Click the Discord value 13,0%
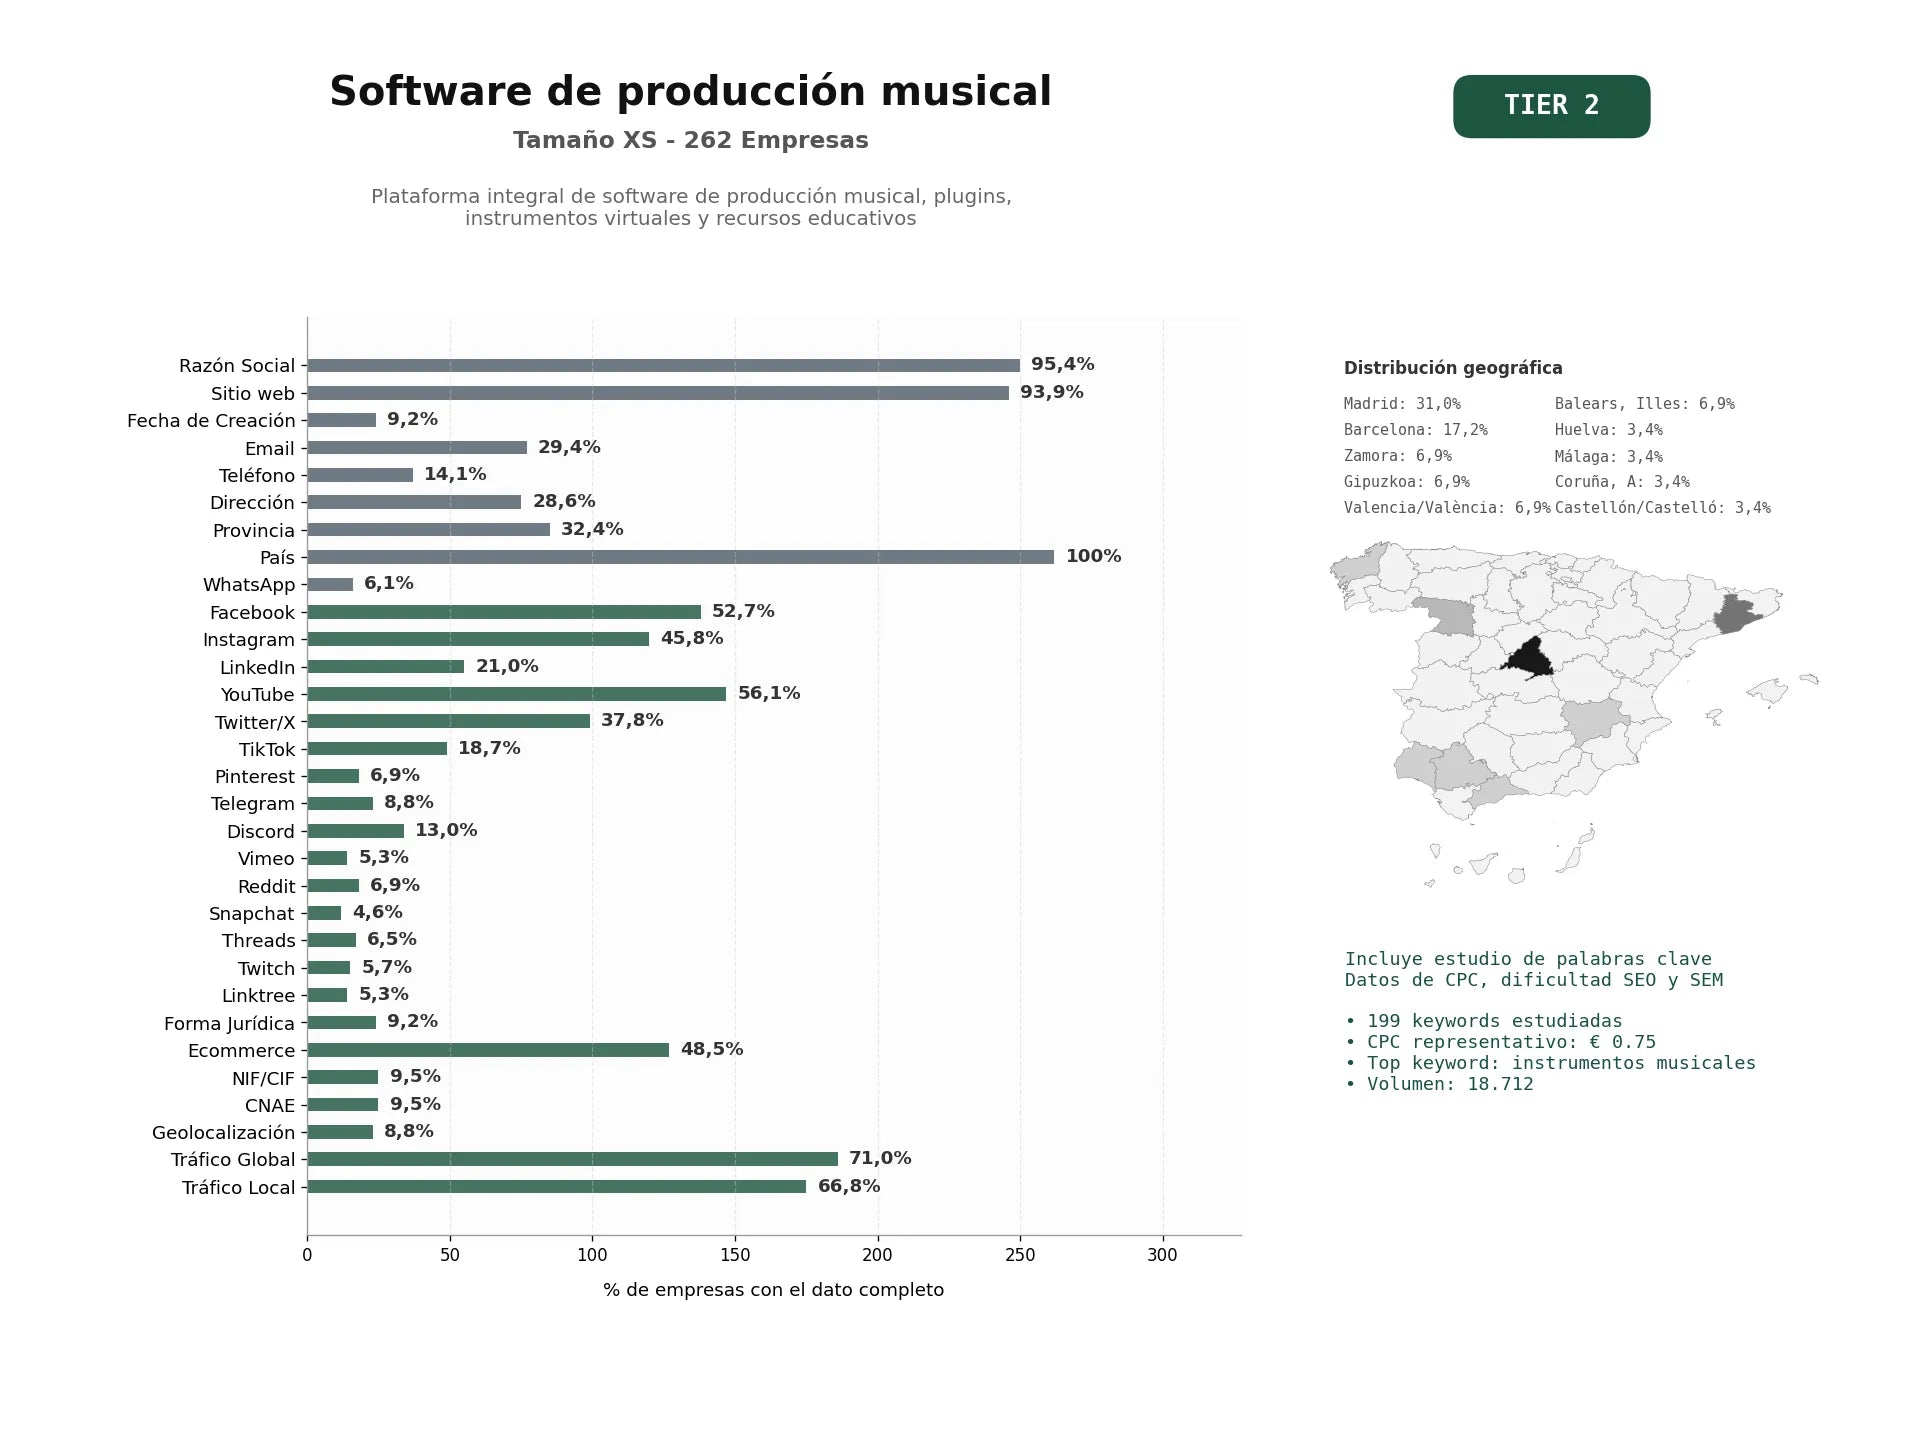 (x=446, y=830)
